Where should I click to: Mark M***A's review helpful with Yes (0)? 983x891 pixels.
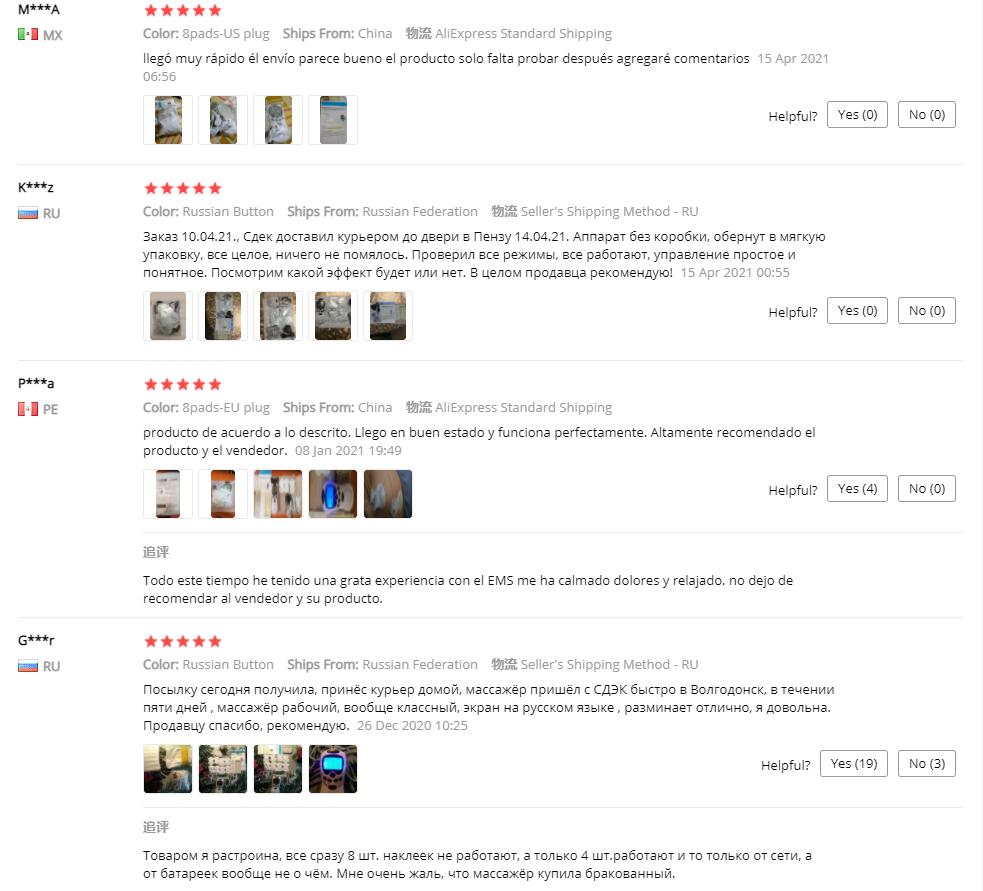coord(857,115)
